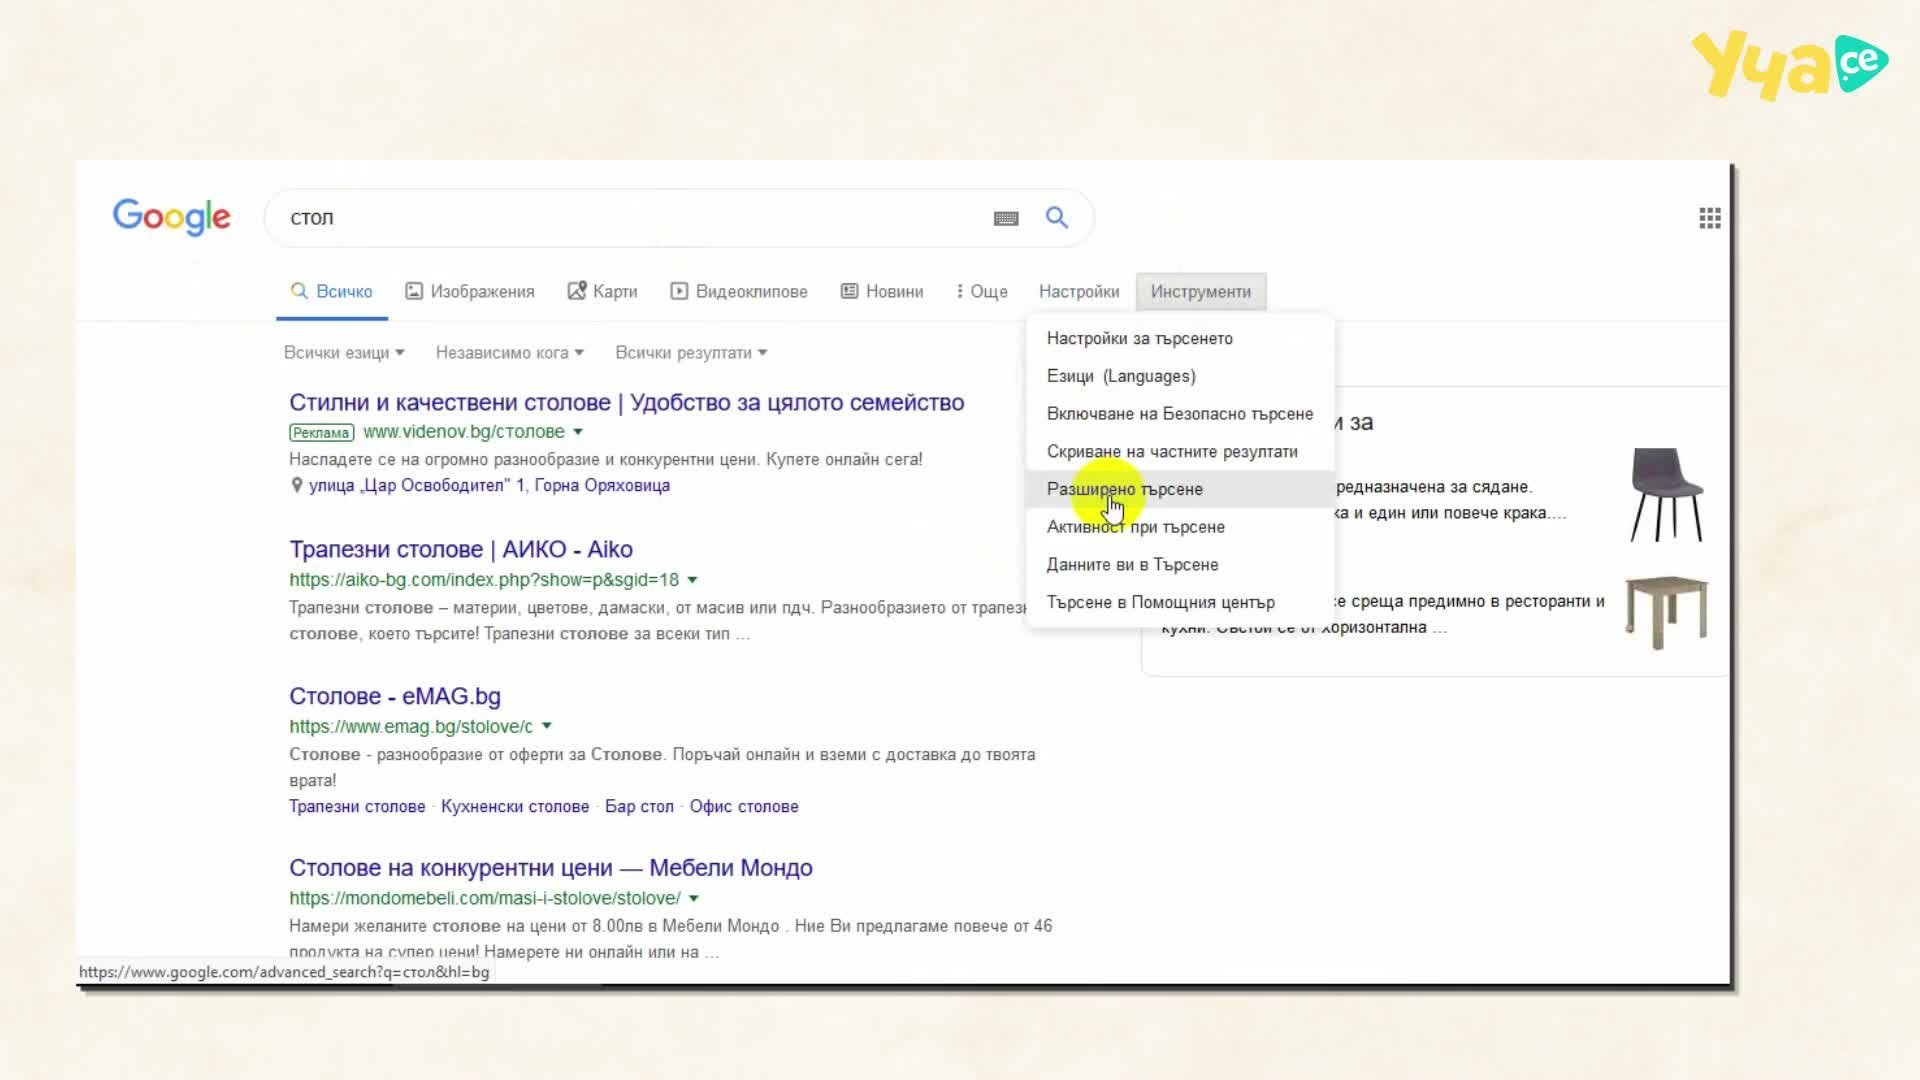Viewport: 1920px width, 1080px height.
Task: Expand the Независимо кога filter
Action: [x=510, y=353]
